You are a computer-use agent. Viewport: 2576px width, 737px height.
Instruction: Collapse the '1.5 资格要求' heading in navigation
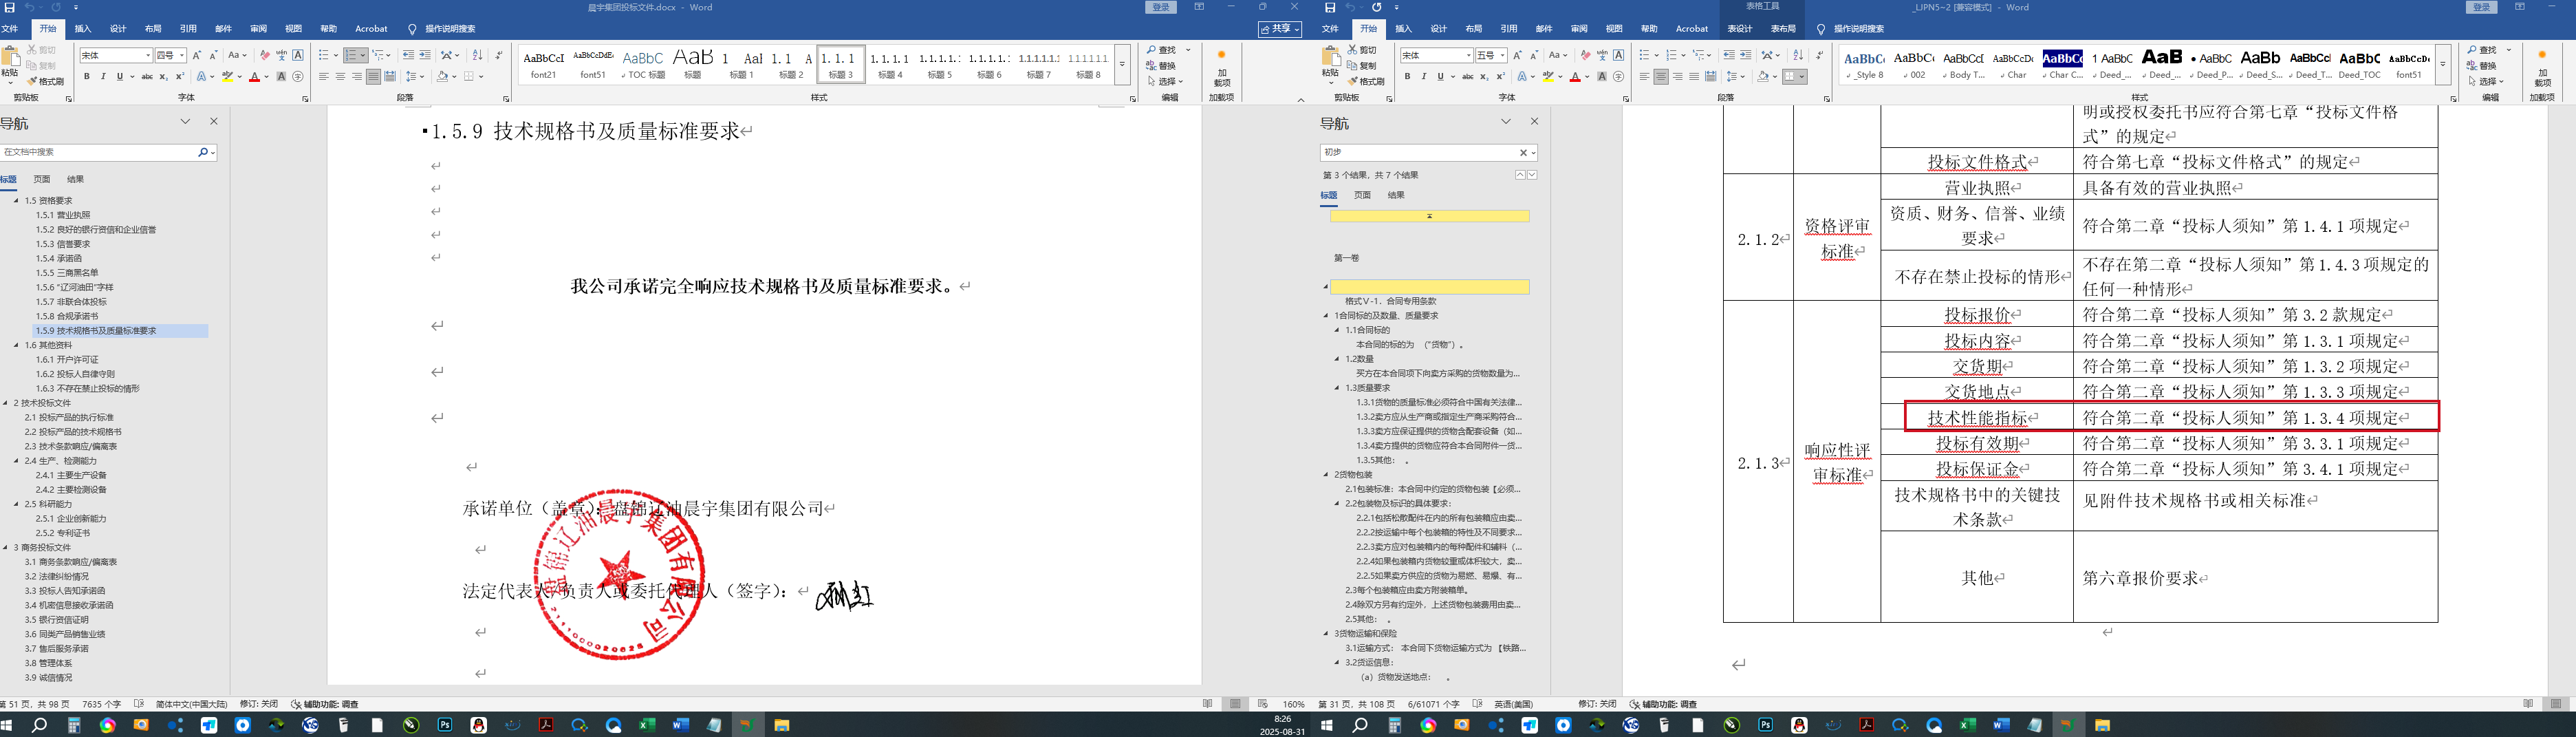pyautogui.click(x=16, y=201)
